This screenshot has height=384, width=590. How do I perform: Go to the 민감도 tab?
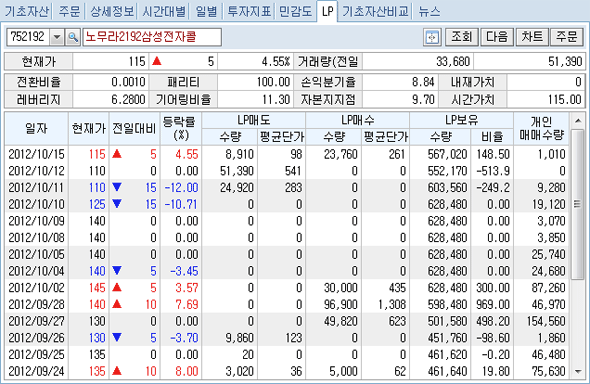click(x=296, y=11)
